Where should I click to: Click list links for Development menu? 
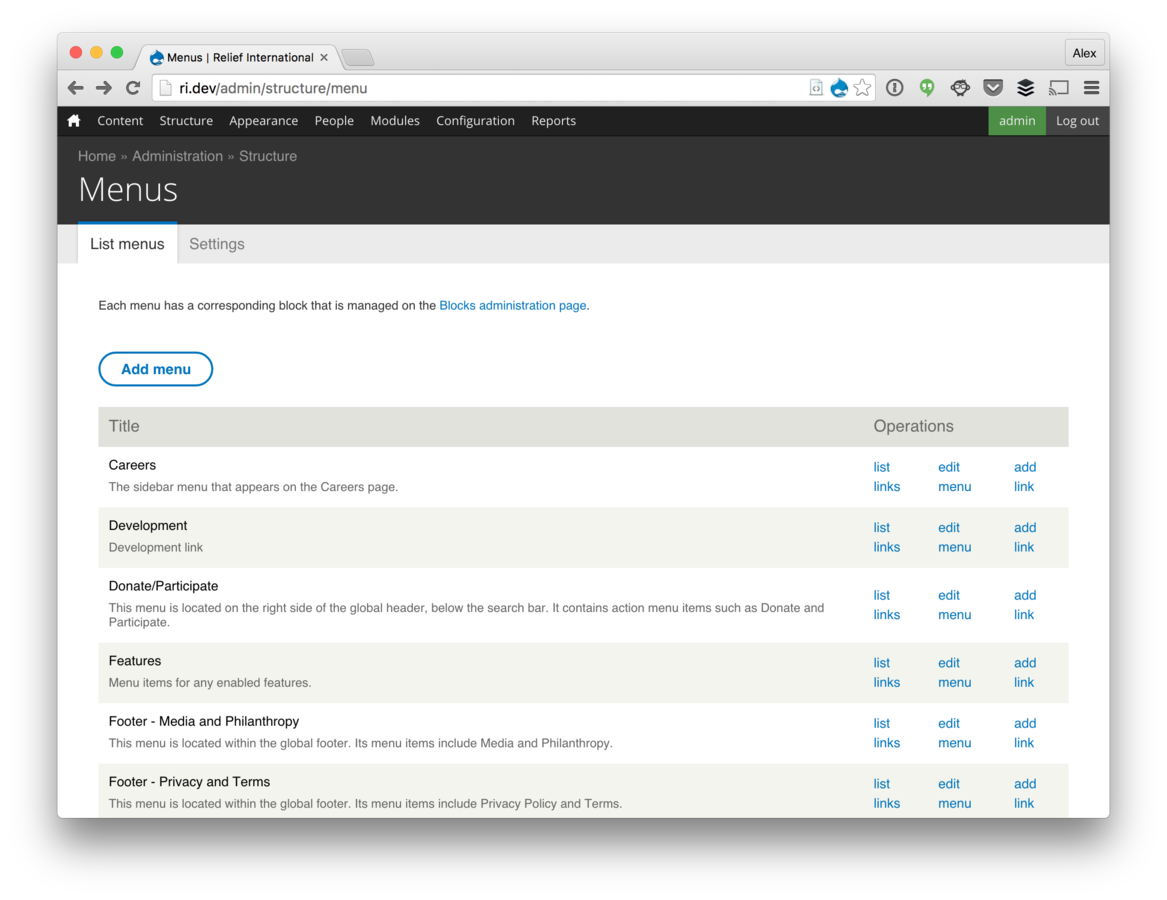click(886, 537)
